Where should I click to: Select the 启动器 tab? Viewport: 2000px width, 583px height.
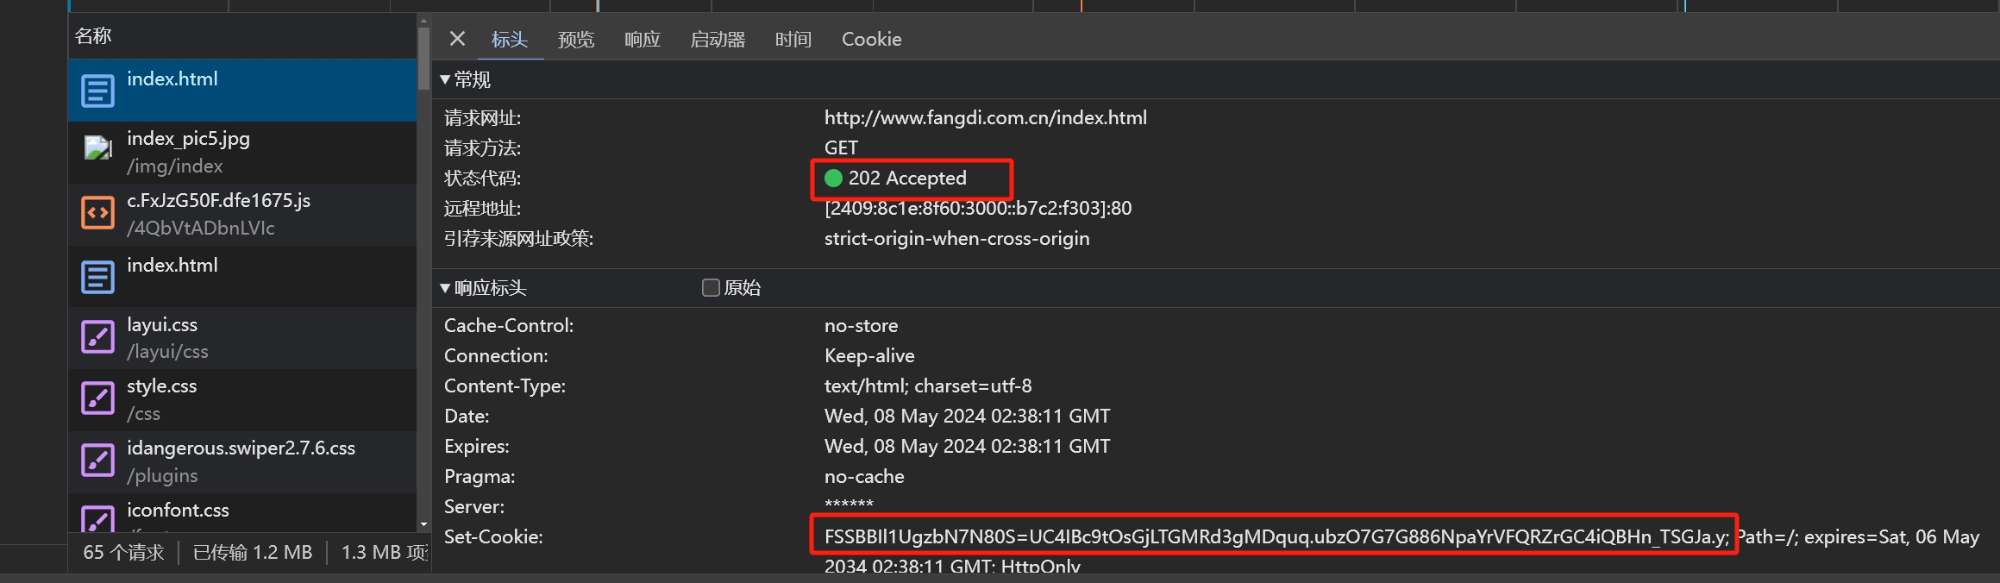(718, 39)
